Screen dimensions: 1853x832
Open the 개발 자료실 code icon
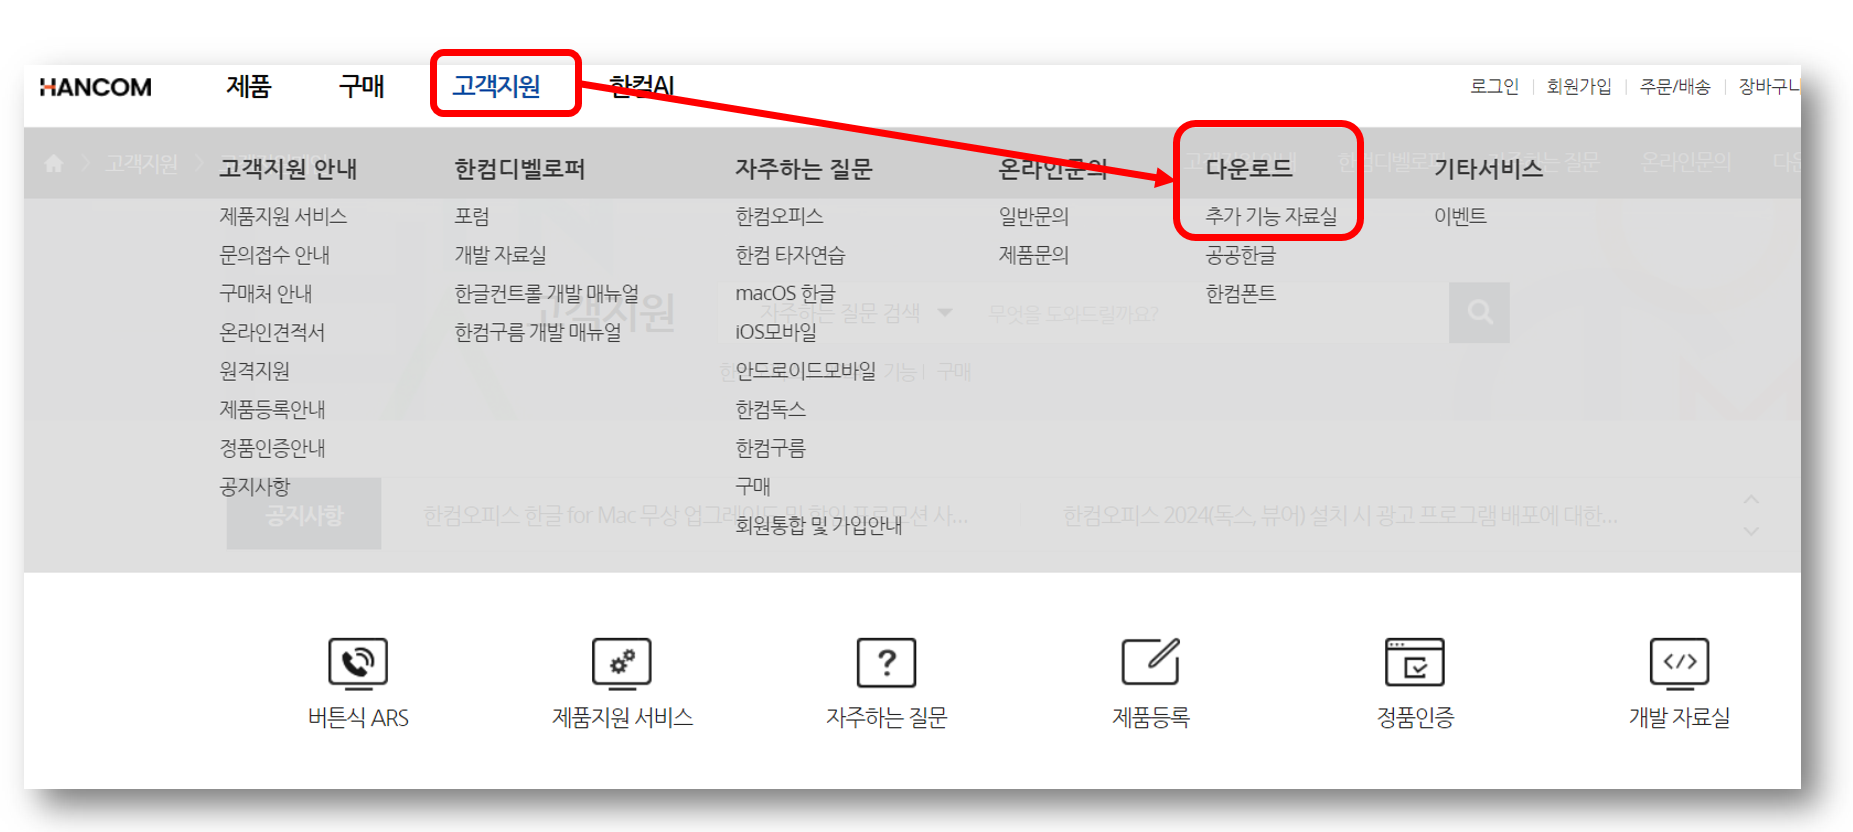click(1679, 663)
